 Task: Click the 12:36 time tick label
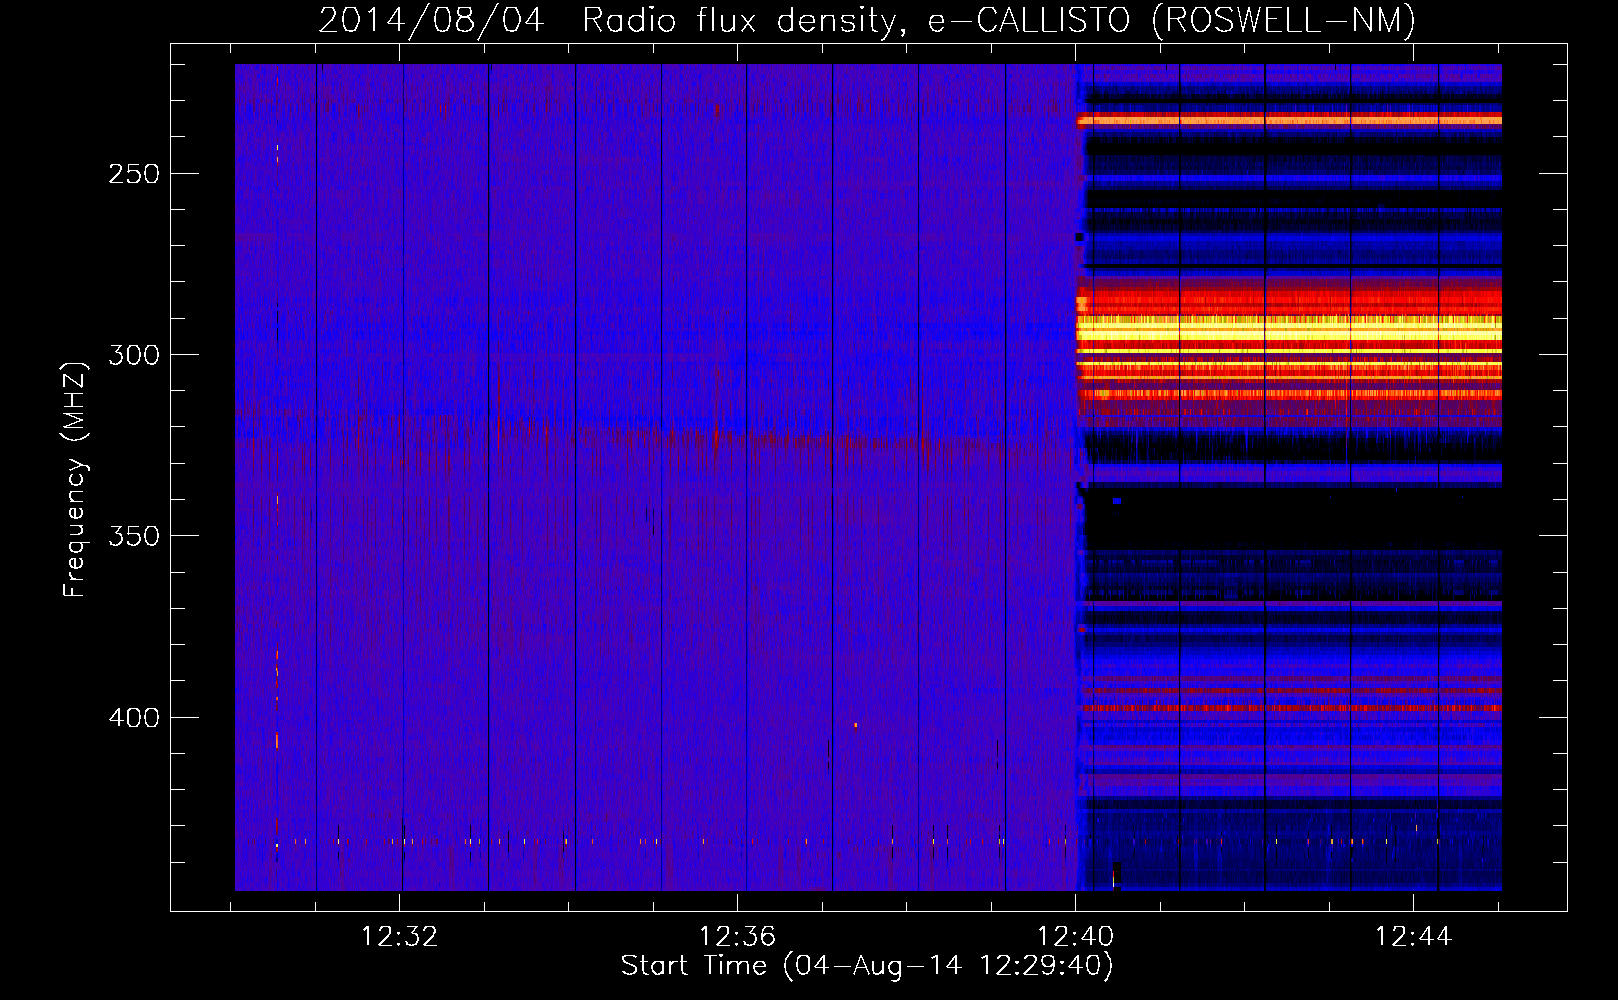click(737, 937)
